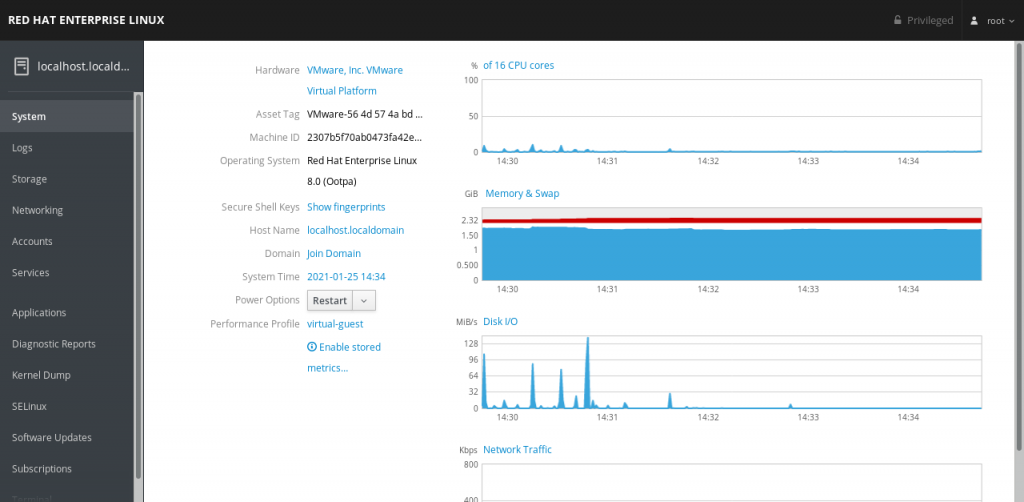Click the host server icon in sidebar
The width and height of the screenshot is (1024, 502).
tap(21, 67)
